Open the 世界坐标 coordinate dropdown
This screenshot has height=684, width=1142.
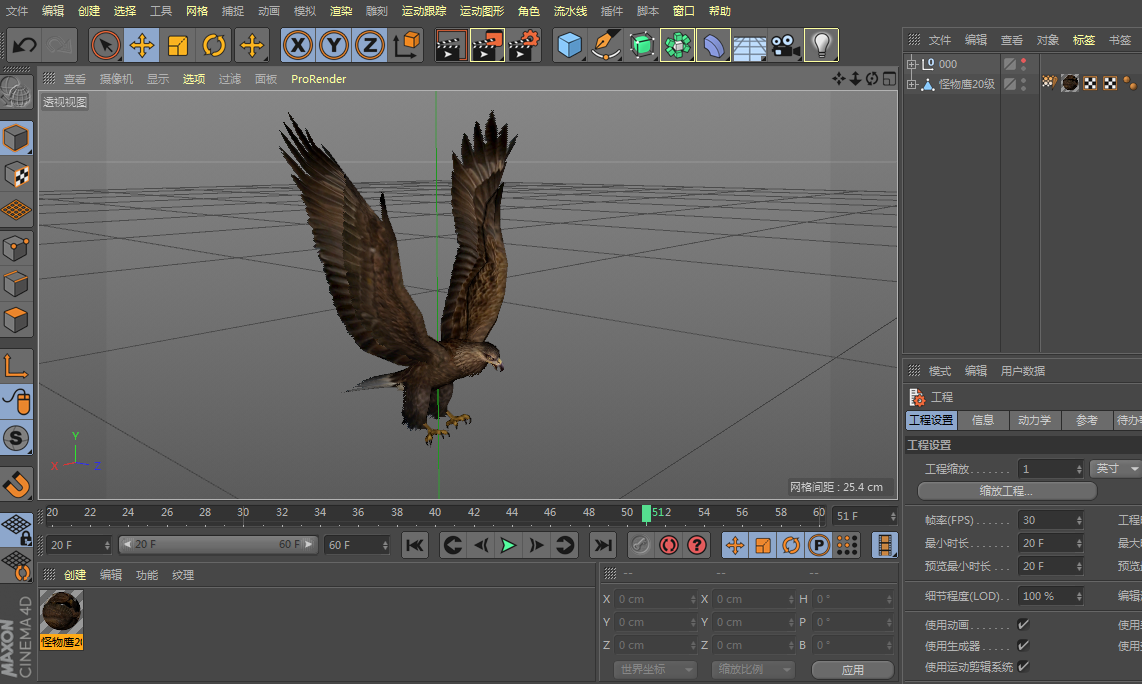pos(655,669)
